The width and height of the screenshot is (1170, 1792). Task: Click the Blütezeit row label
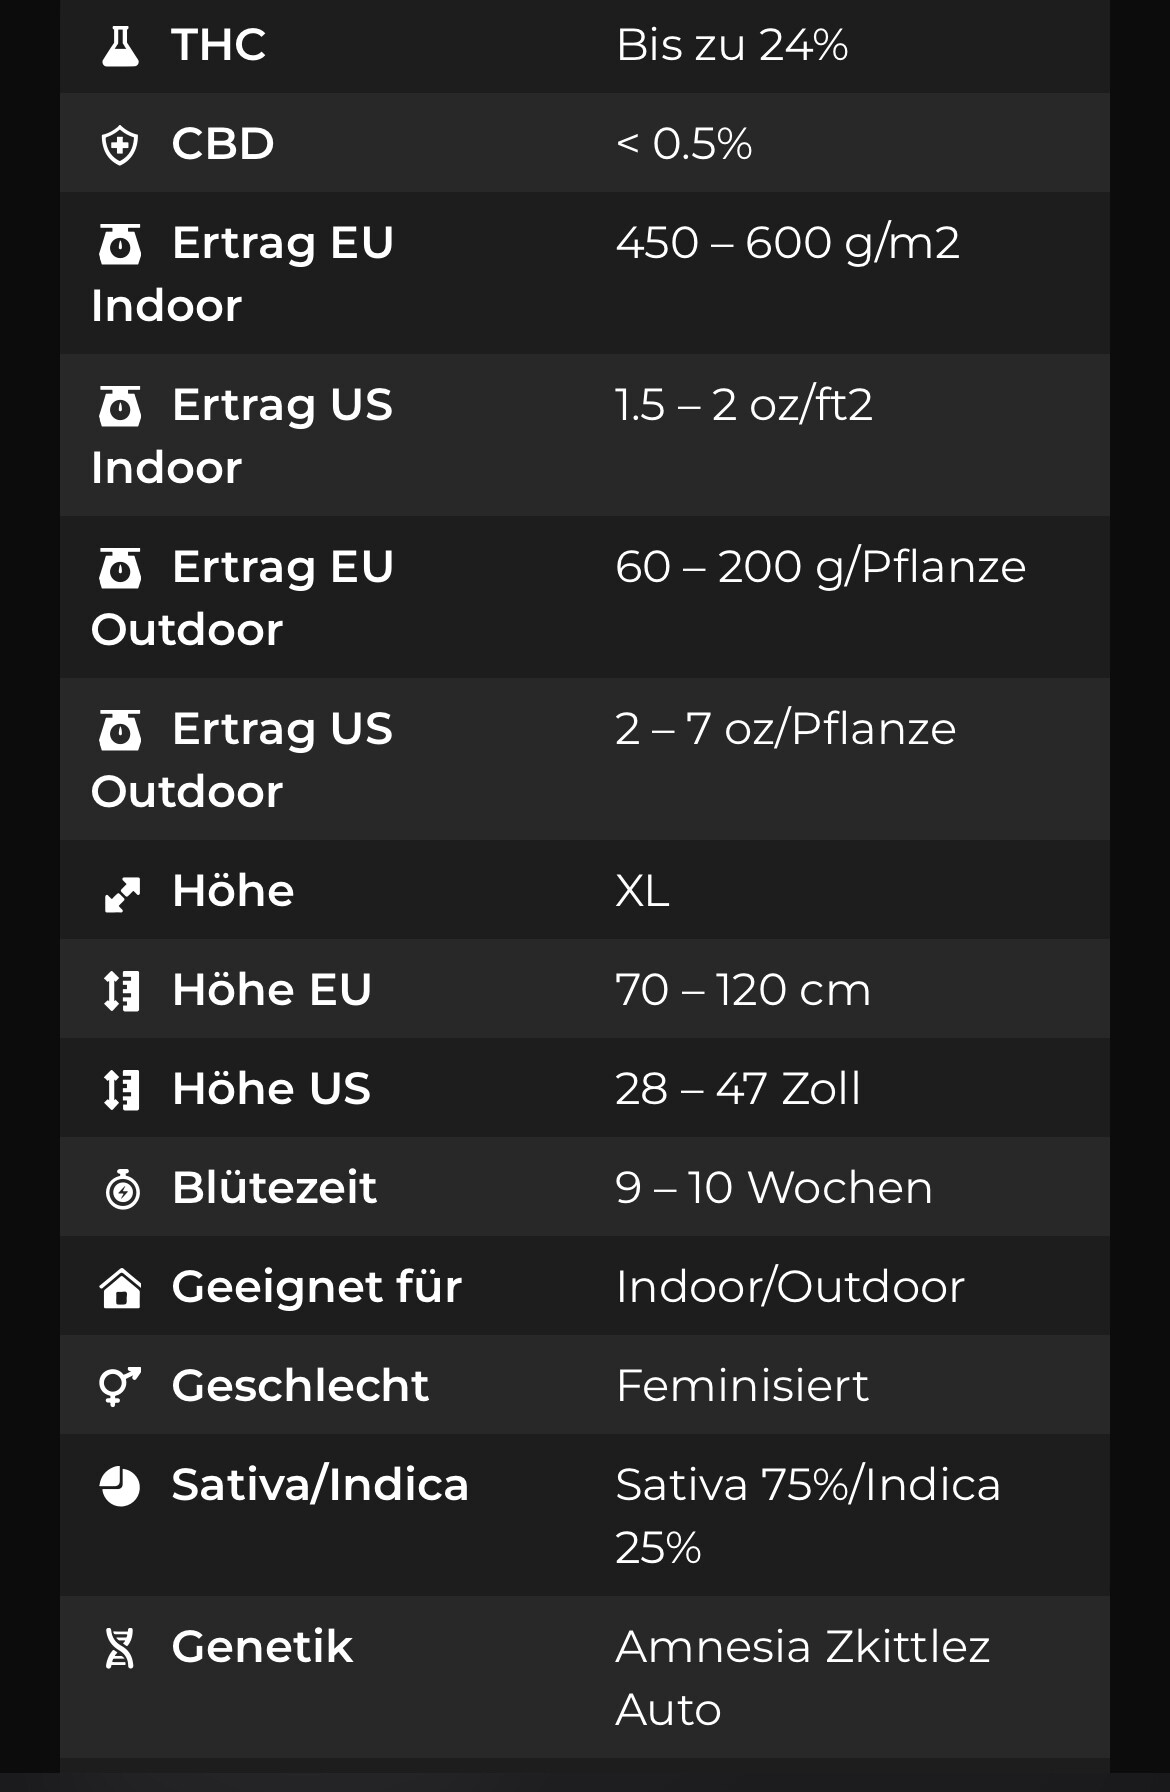click(274, 1188)
